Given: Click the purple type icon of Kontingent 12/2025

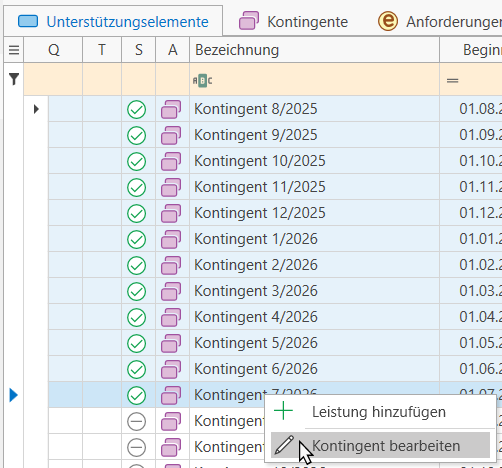Looking at the screenshot, I should coord(171,213).
